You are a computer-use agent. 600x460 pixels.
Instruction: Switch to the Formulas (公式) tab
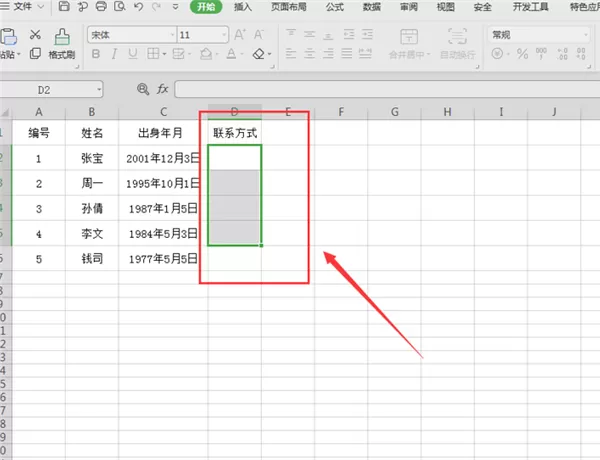335,7
